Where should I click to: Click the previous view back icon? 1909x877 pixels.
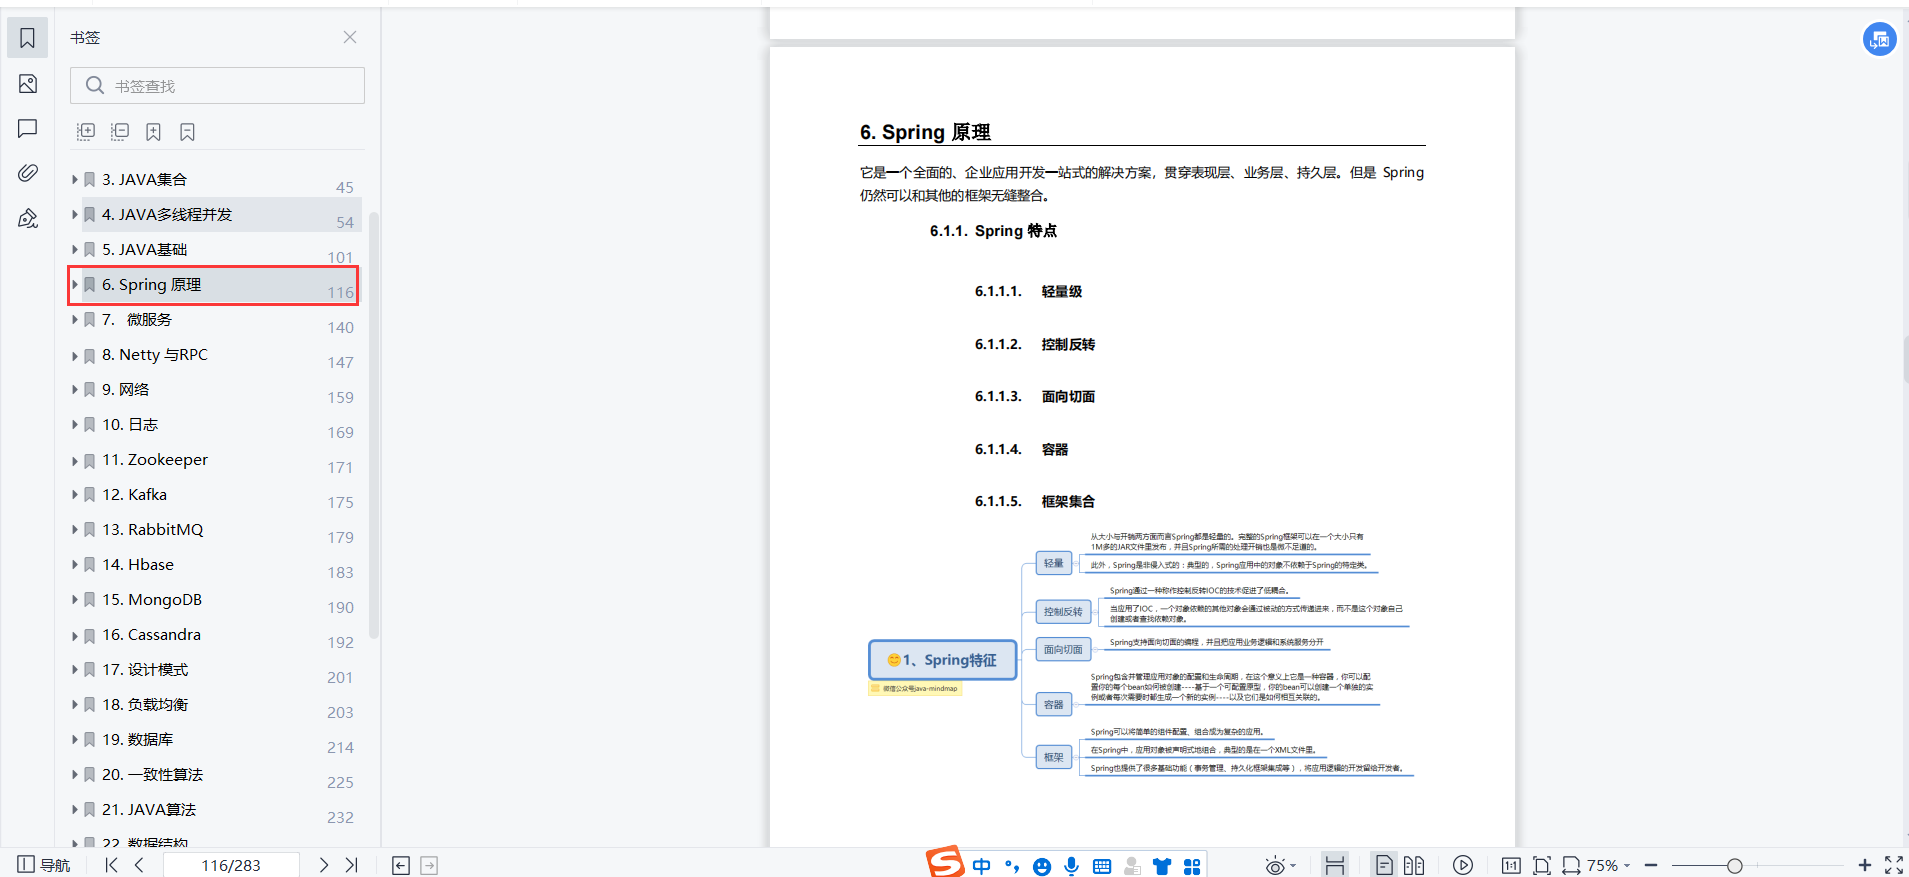pyautogui.click(x=401, y=865)
